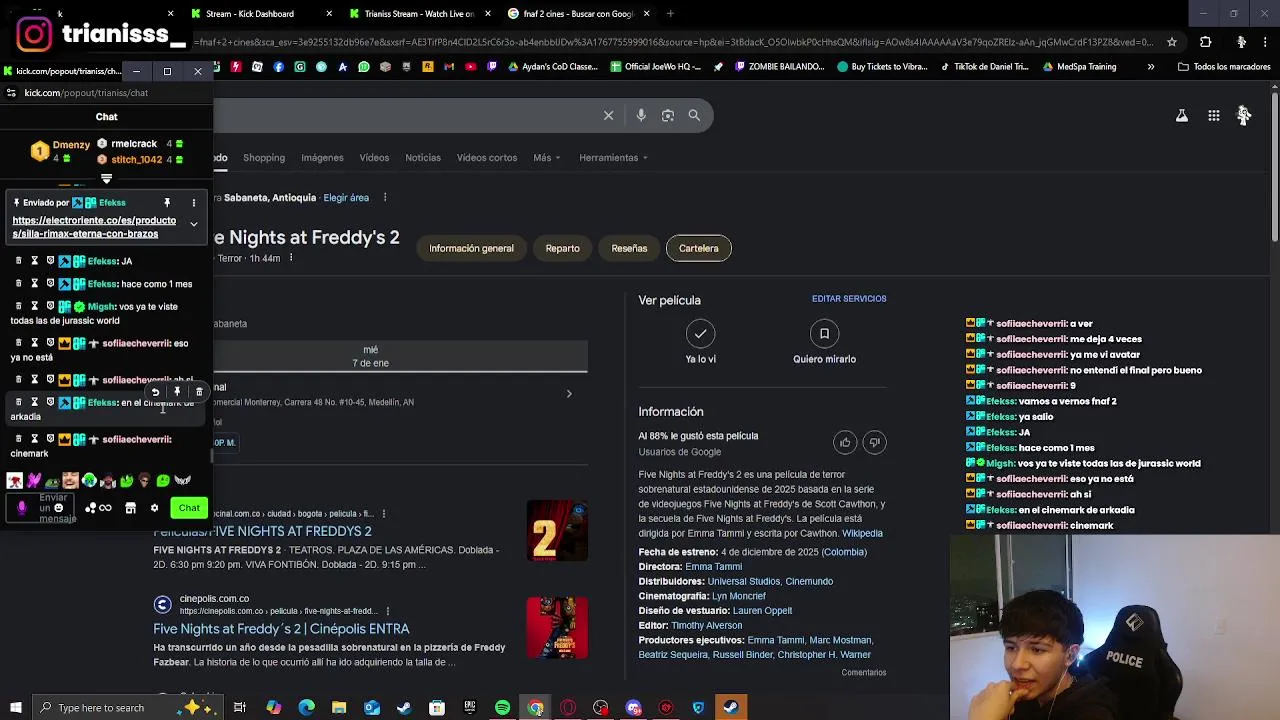Open Chrome extensions puzzle icon

(1205, 42)
